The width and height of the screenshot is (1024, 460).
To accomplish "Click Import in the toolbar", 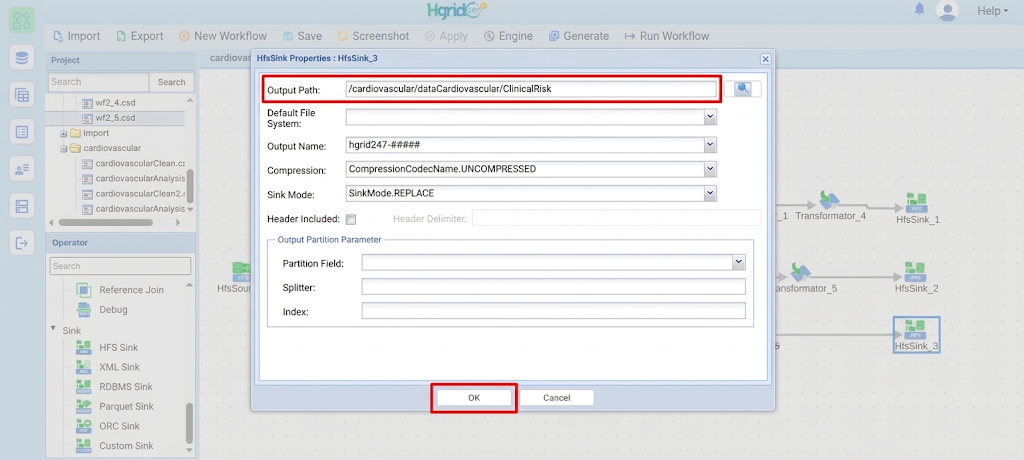I will 76,36.
